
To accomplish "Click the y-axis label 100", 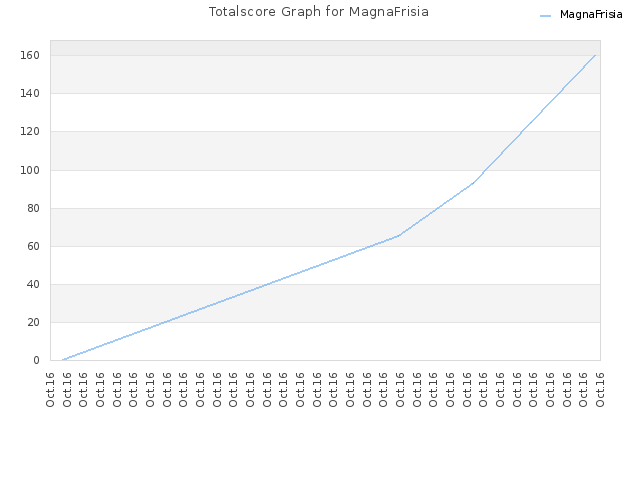I will 30,170.
